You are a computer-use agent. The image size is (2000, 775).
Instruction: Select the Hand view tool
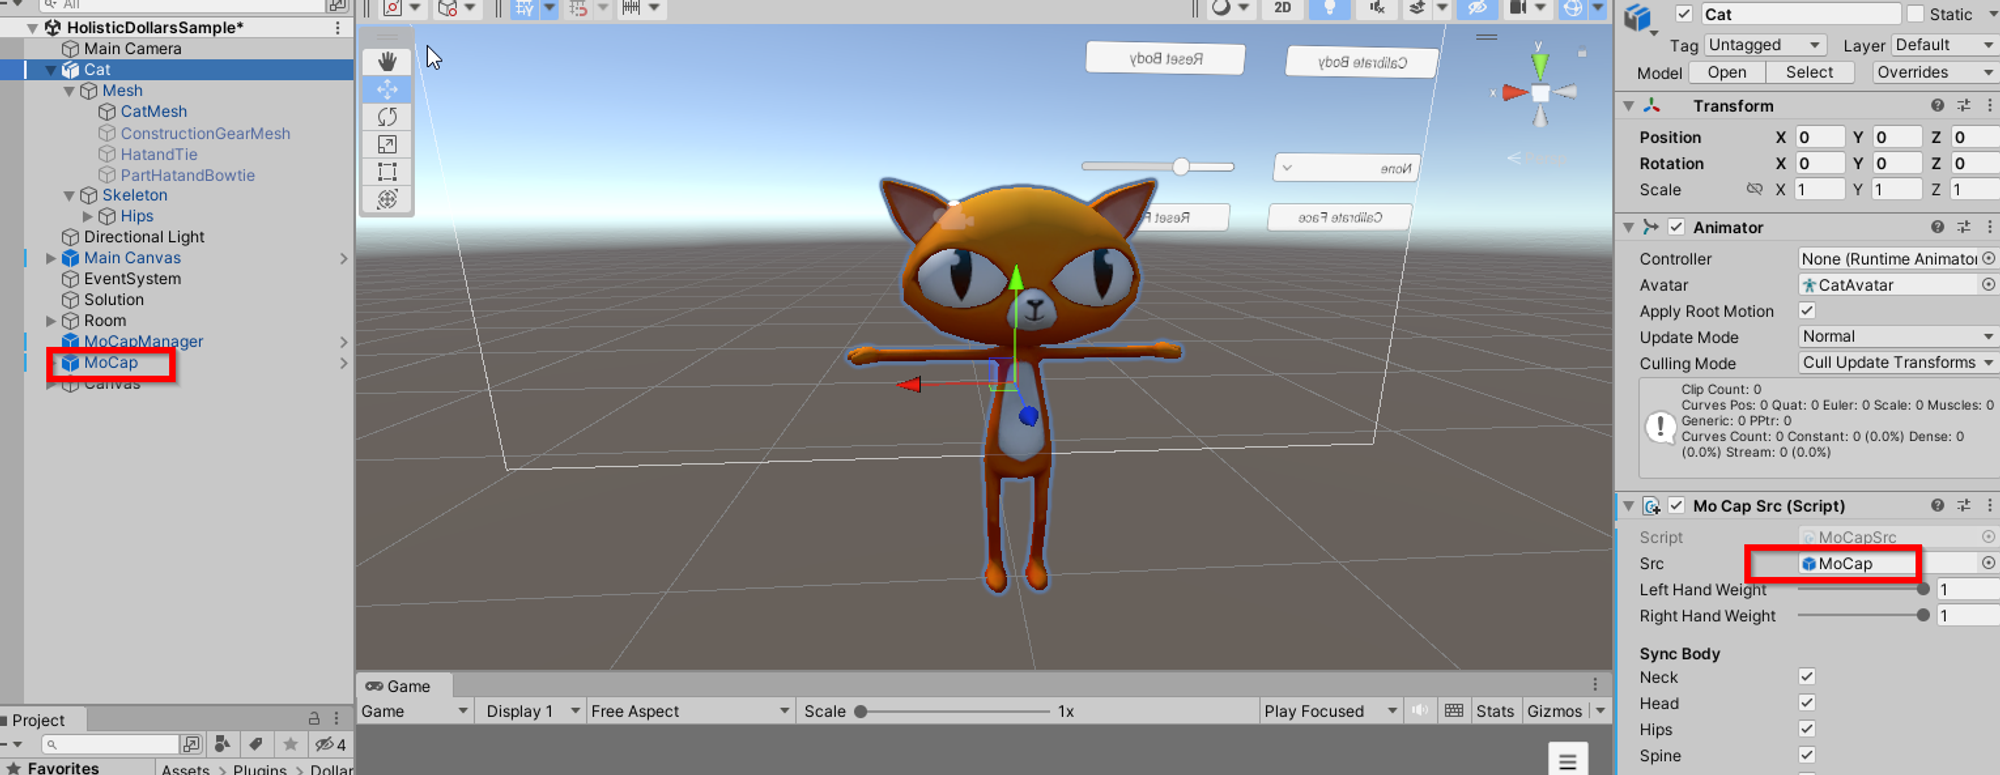387,62
